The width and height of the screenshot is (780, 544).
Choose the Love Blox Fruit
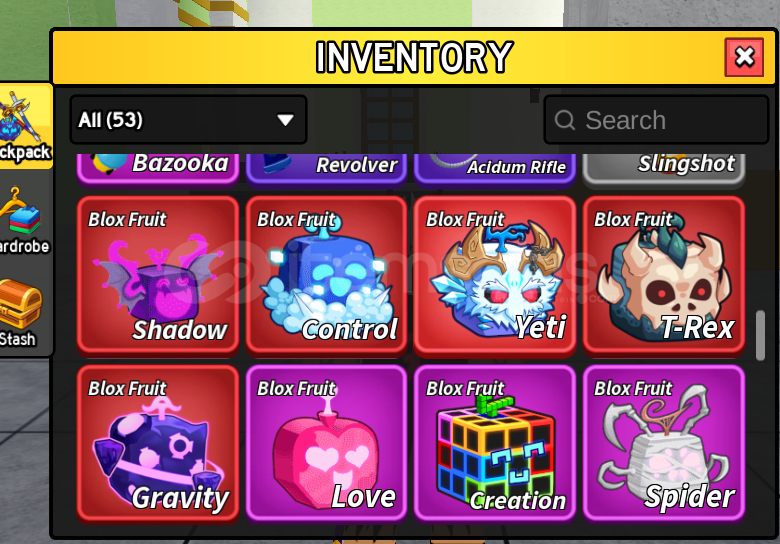pos(326,444)
